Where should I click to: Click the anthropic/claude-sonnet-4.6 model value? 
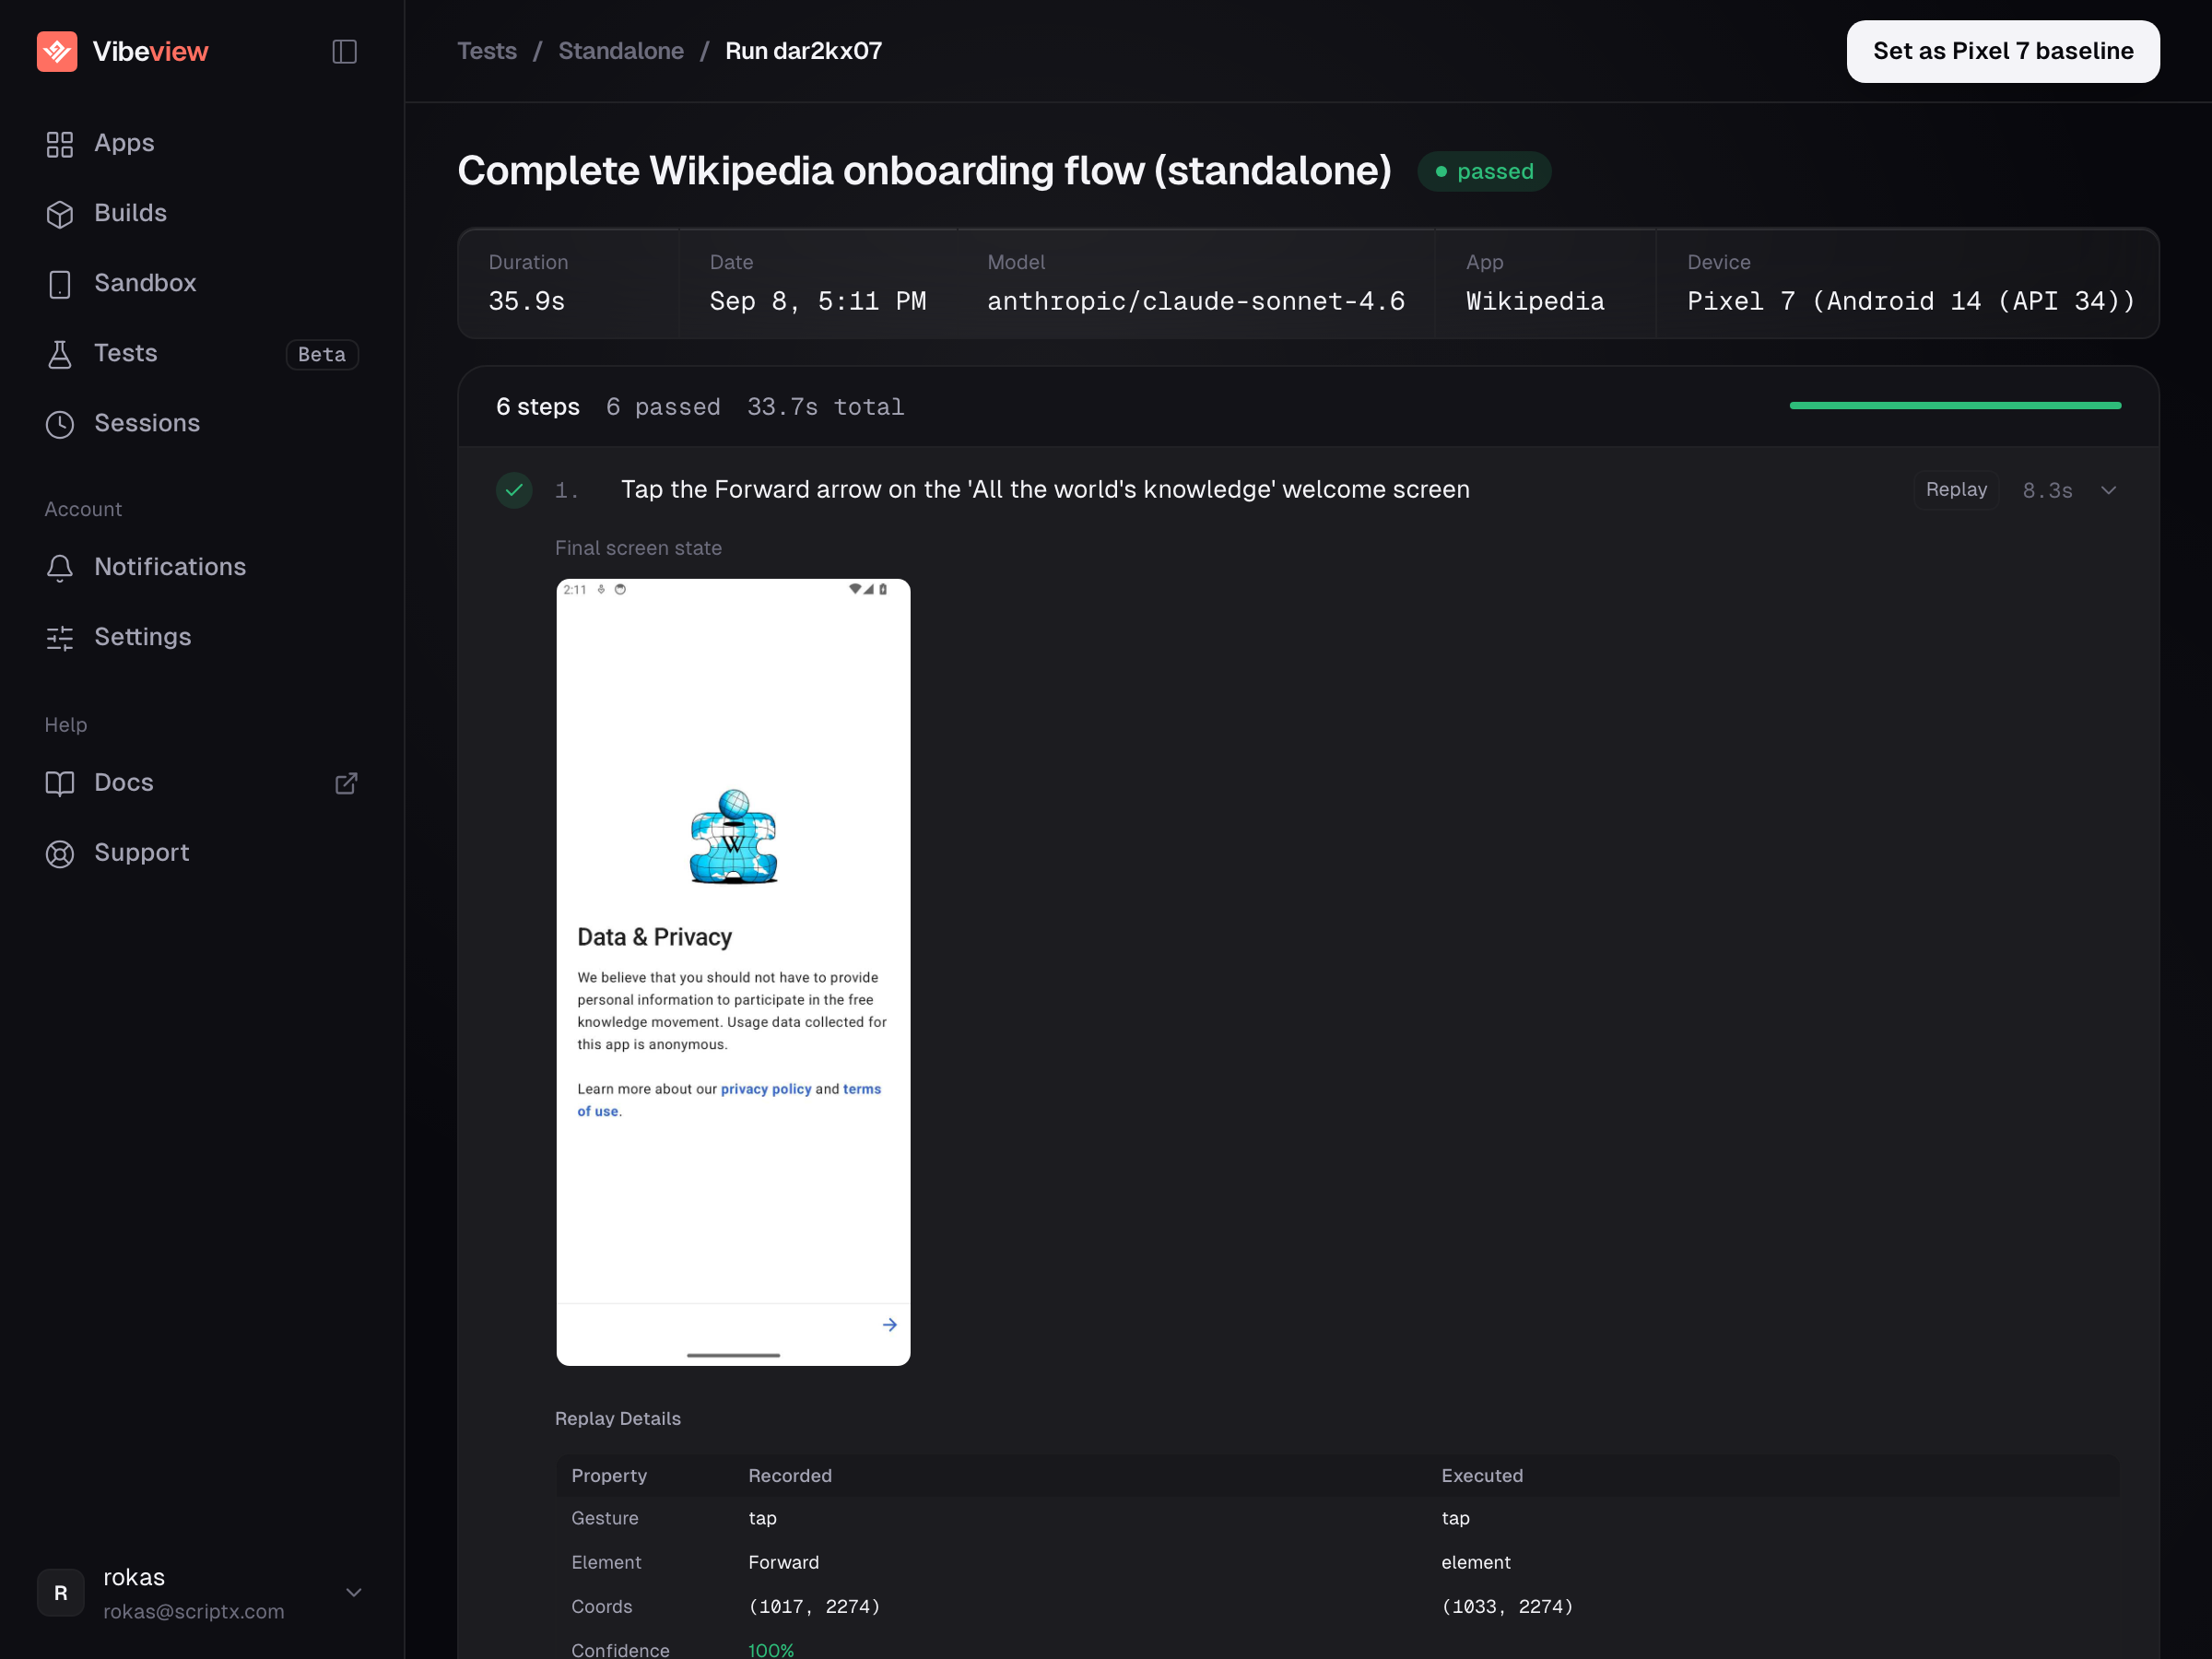(1196, 301)
